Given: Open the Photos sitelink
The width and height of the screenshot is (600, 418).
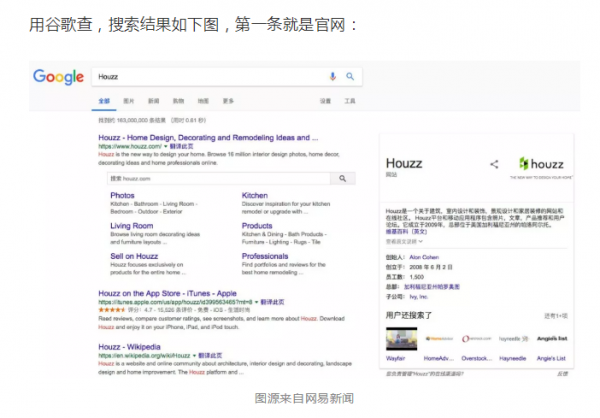Looking at the screenshot, I should click(x=122, y=195).
